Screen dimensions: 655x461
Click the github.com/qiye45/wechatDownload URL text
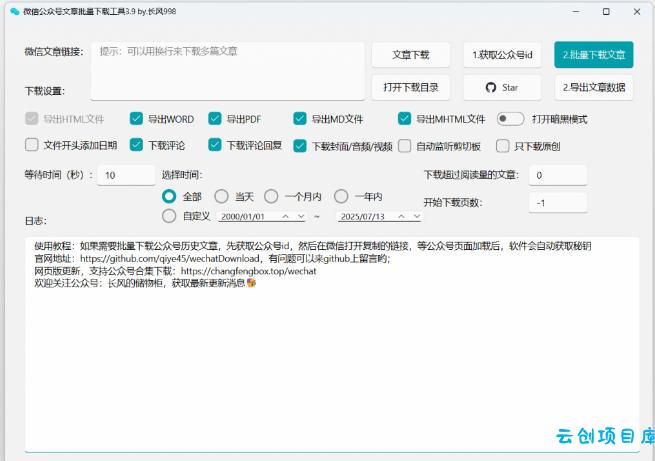point(170,259)
